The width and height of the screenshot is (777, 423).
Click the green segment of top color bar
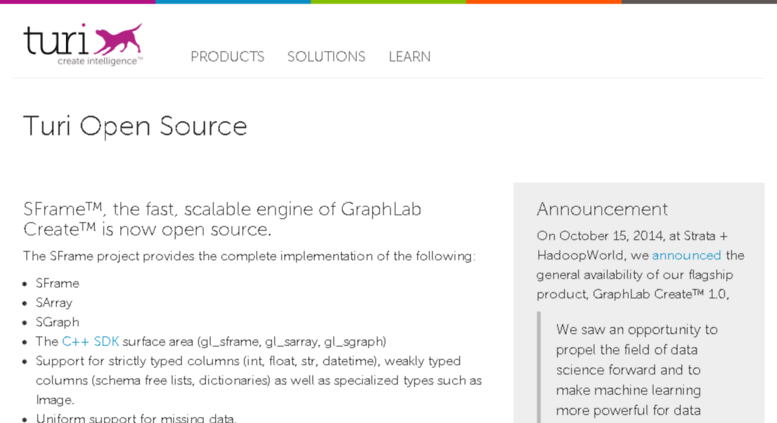tap(388, 1)
